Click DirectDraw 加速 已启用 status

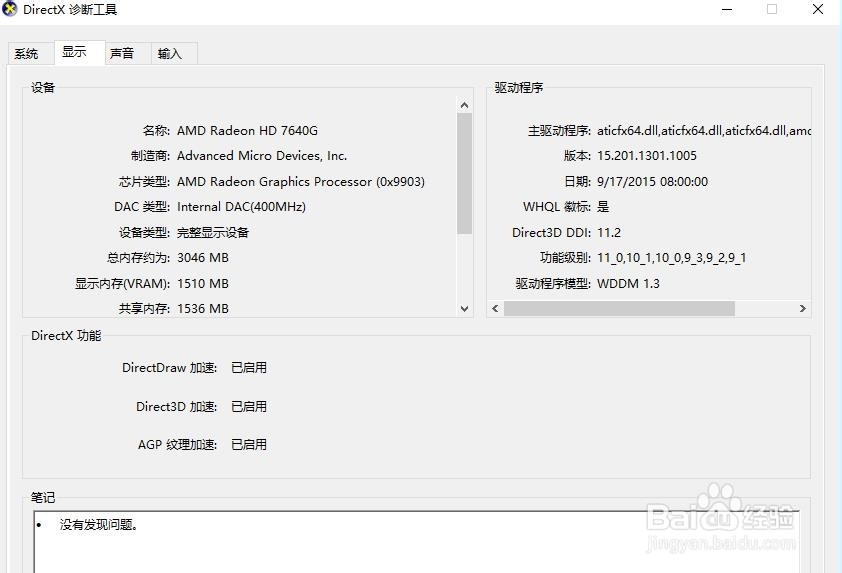[249, 368]
